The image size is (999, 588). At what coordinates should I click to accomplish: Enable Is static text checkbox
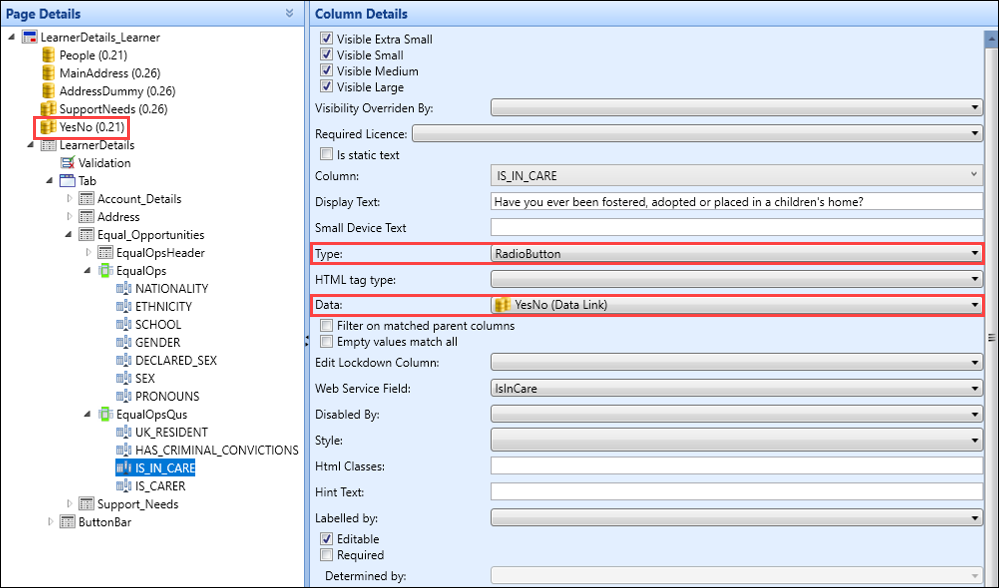click(x=326, y=154)
